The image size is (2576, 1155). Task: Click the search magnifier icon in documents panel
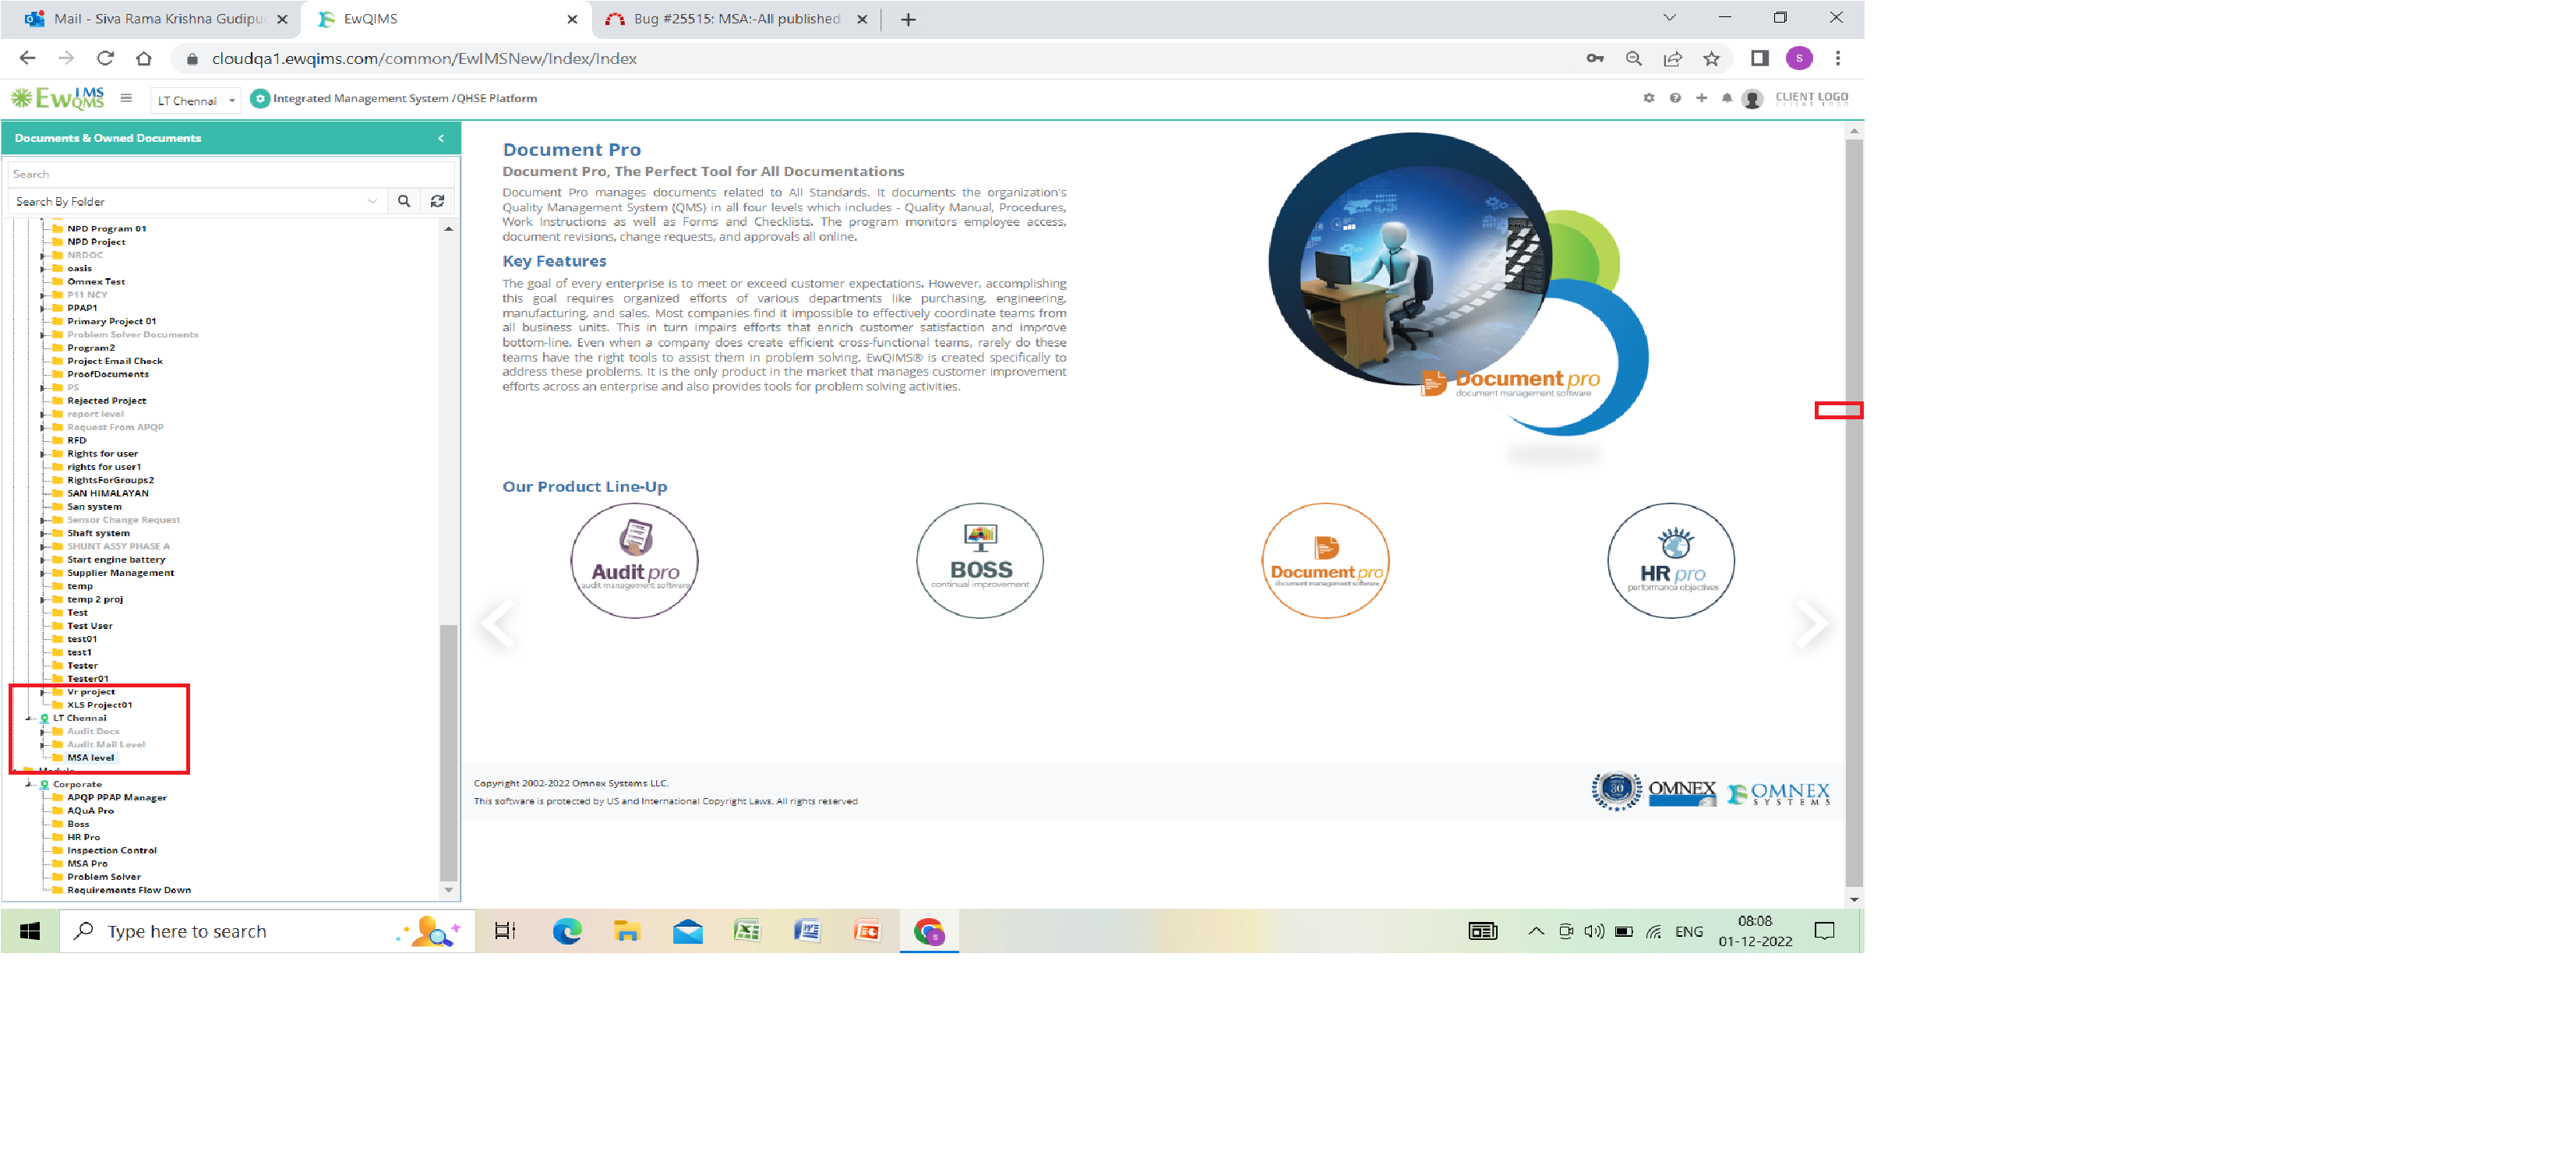404,201
